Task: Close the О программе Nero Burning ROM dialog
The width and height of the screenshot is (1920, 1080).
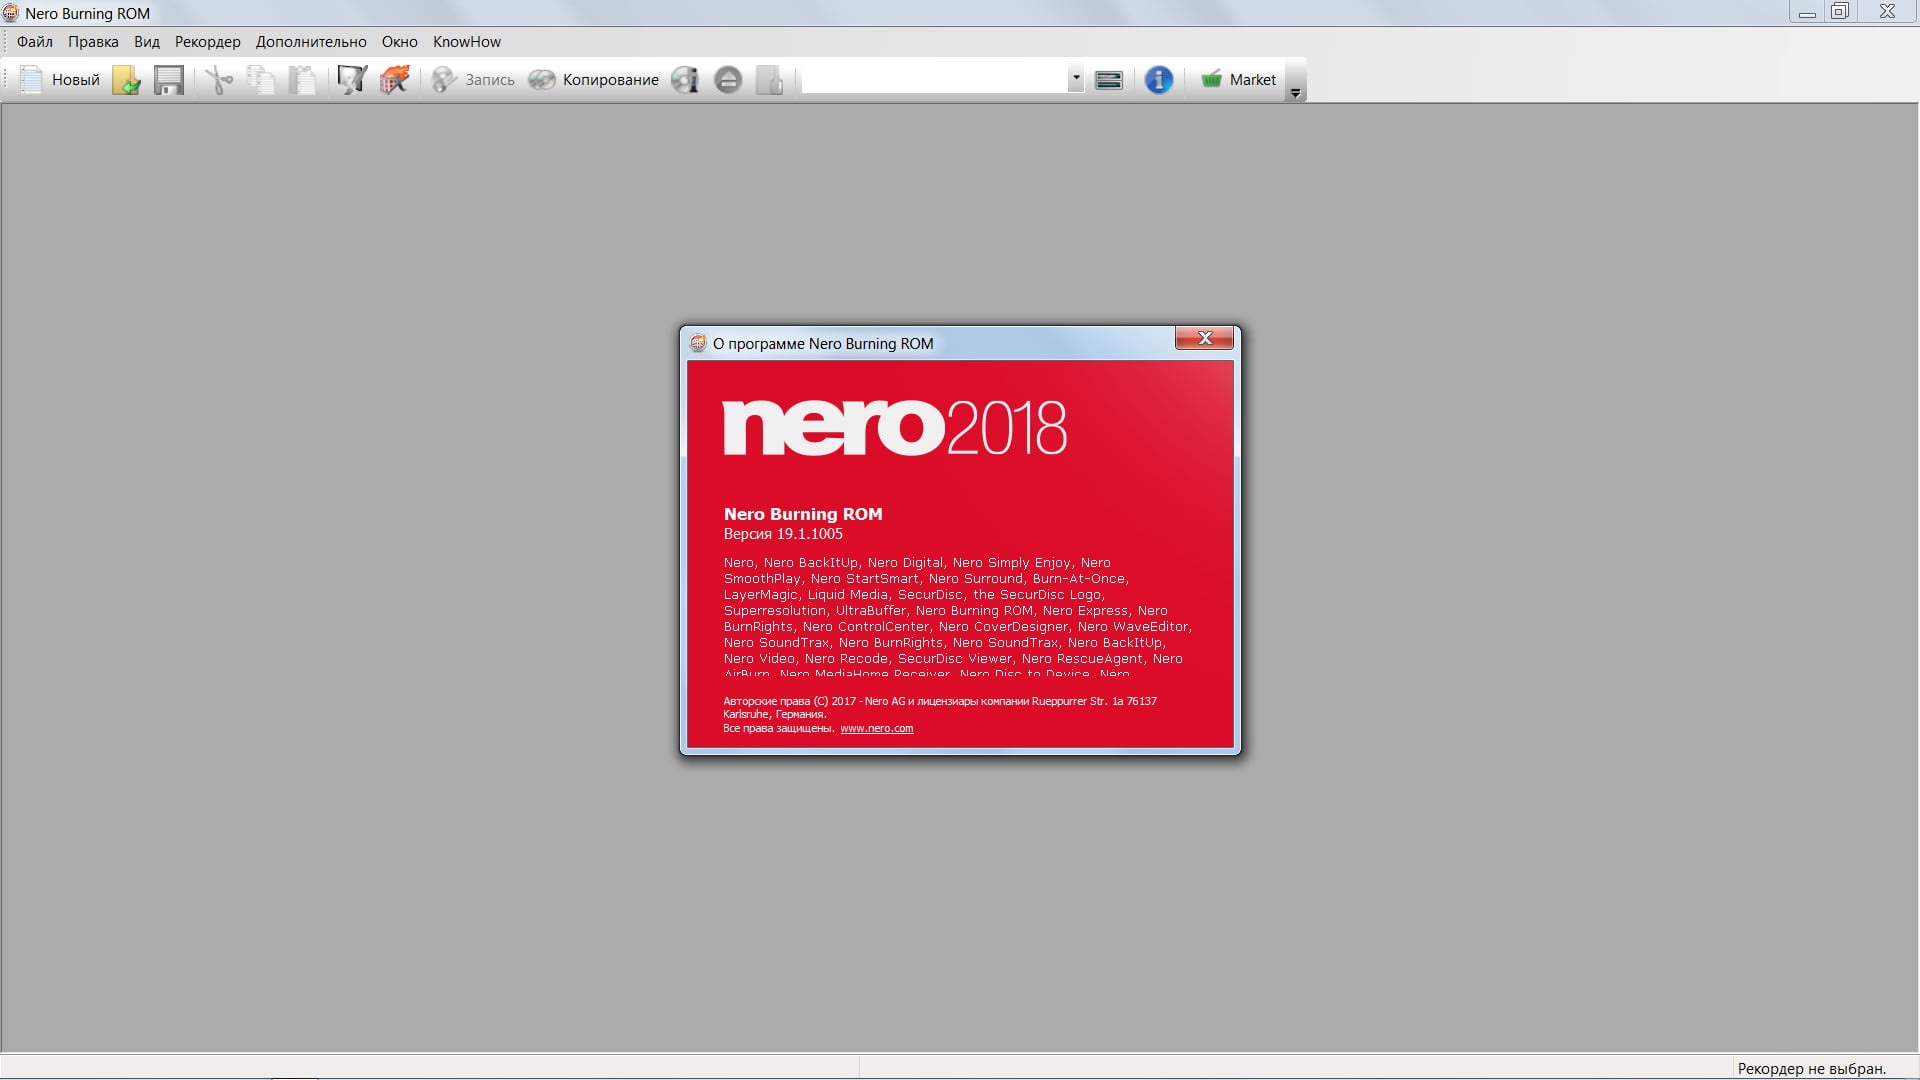Action: coord(1204,339)
